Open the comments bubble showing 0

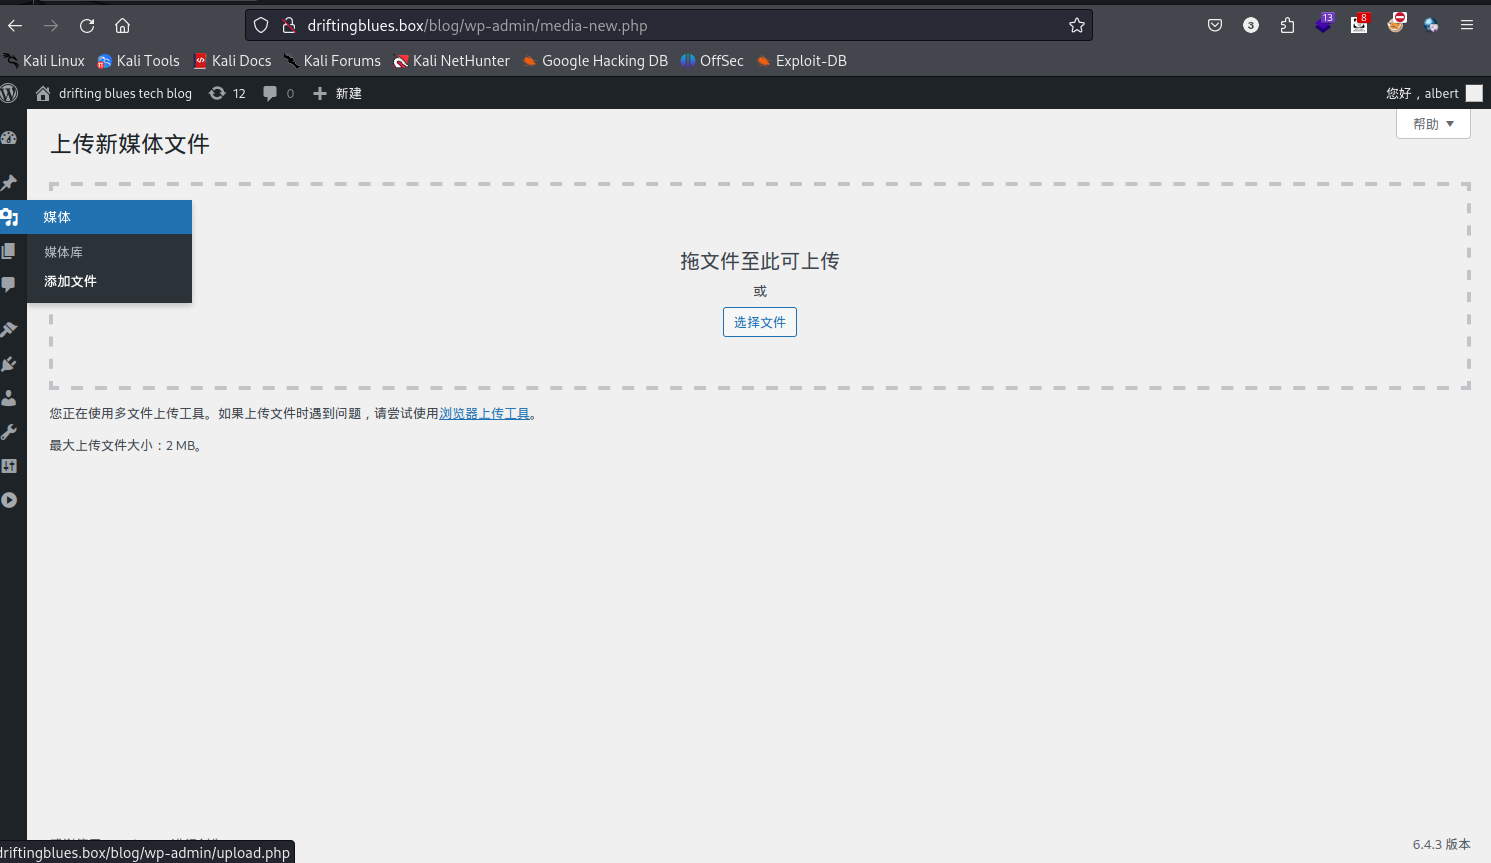278,93
